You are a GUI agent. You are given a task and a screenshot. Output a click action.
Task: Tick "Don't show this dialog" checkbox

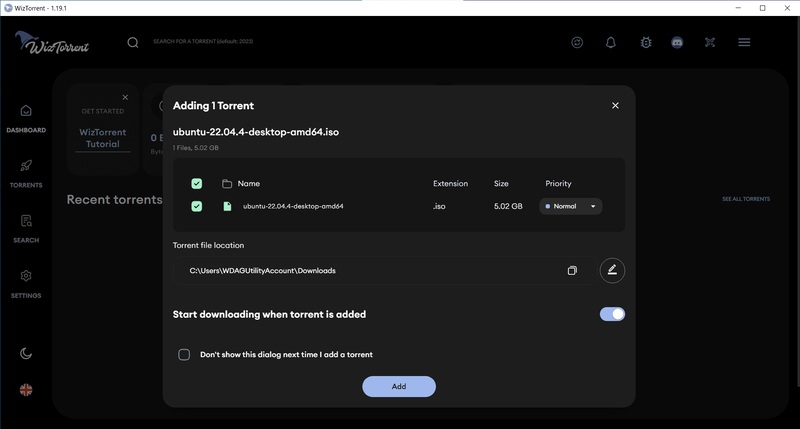184,354
